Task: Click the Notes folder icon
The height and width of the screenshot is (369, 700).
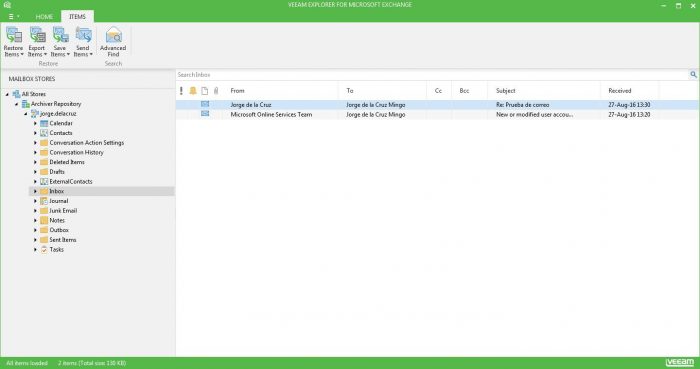Action: [44, 220]
